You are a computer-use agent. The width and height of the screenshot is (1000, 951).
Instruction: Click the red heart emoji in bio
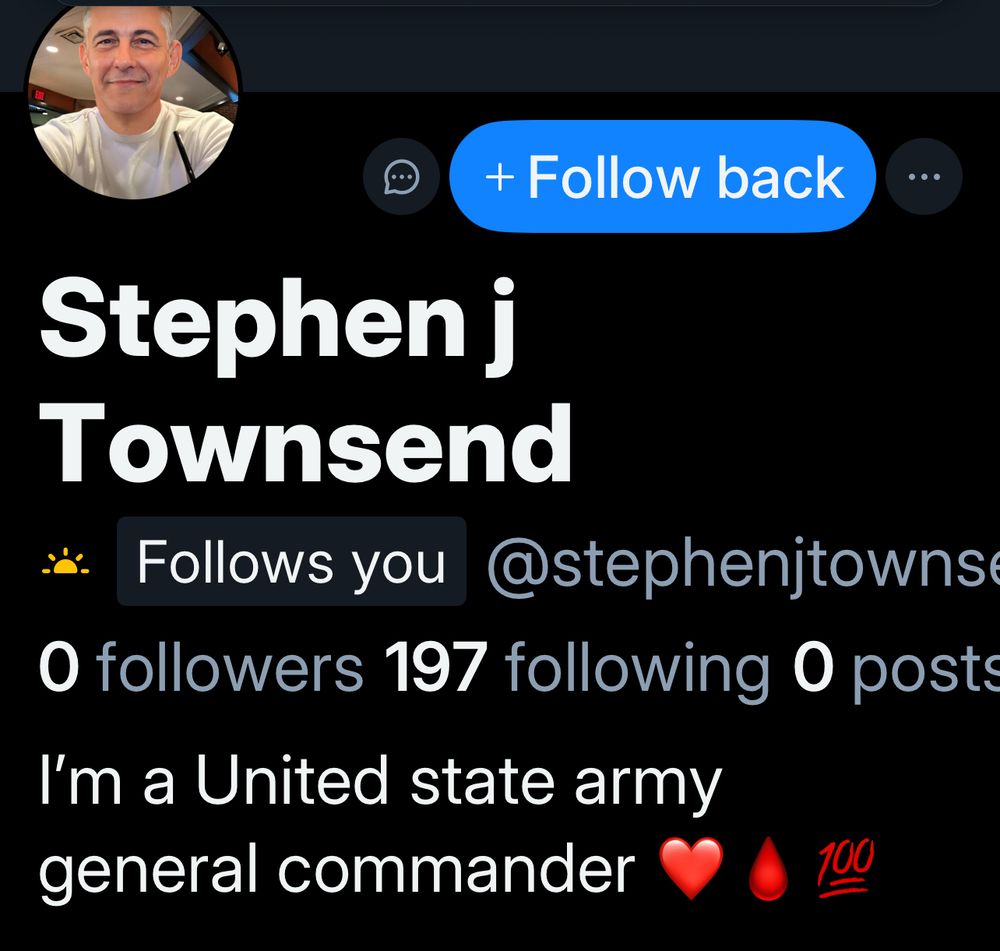[691, 867]
